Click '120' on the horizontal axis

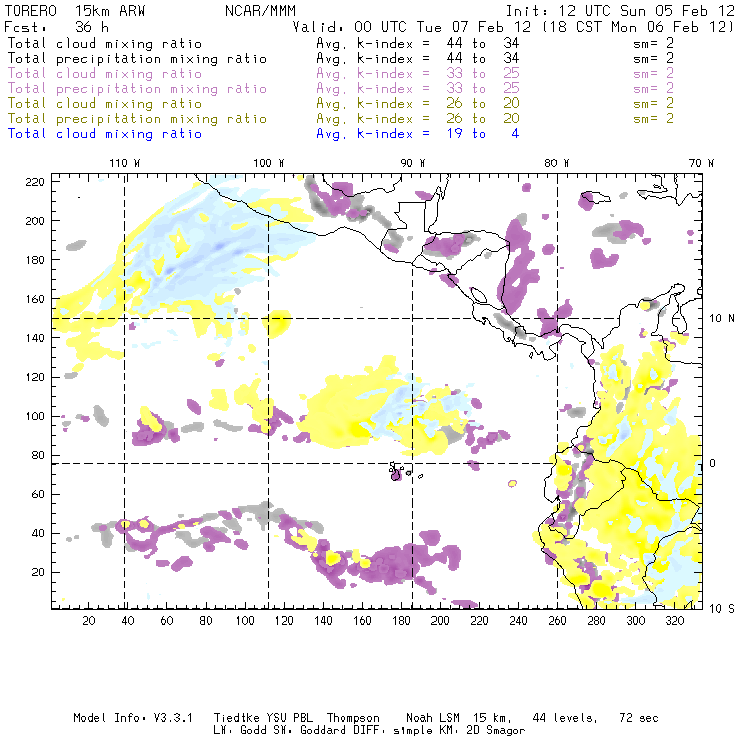(x=284, y=621)
